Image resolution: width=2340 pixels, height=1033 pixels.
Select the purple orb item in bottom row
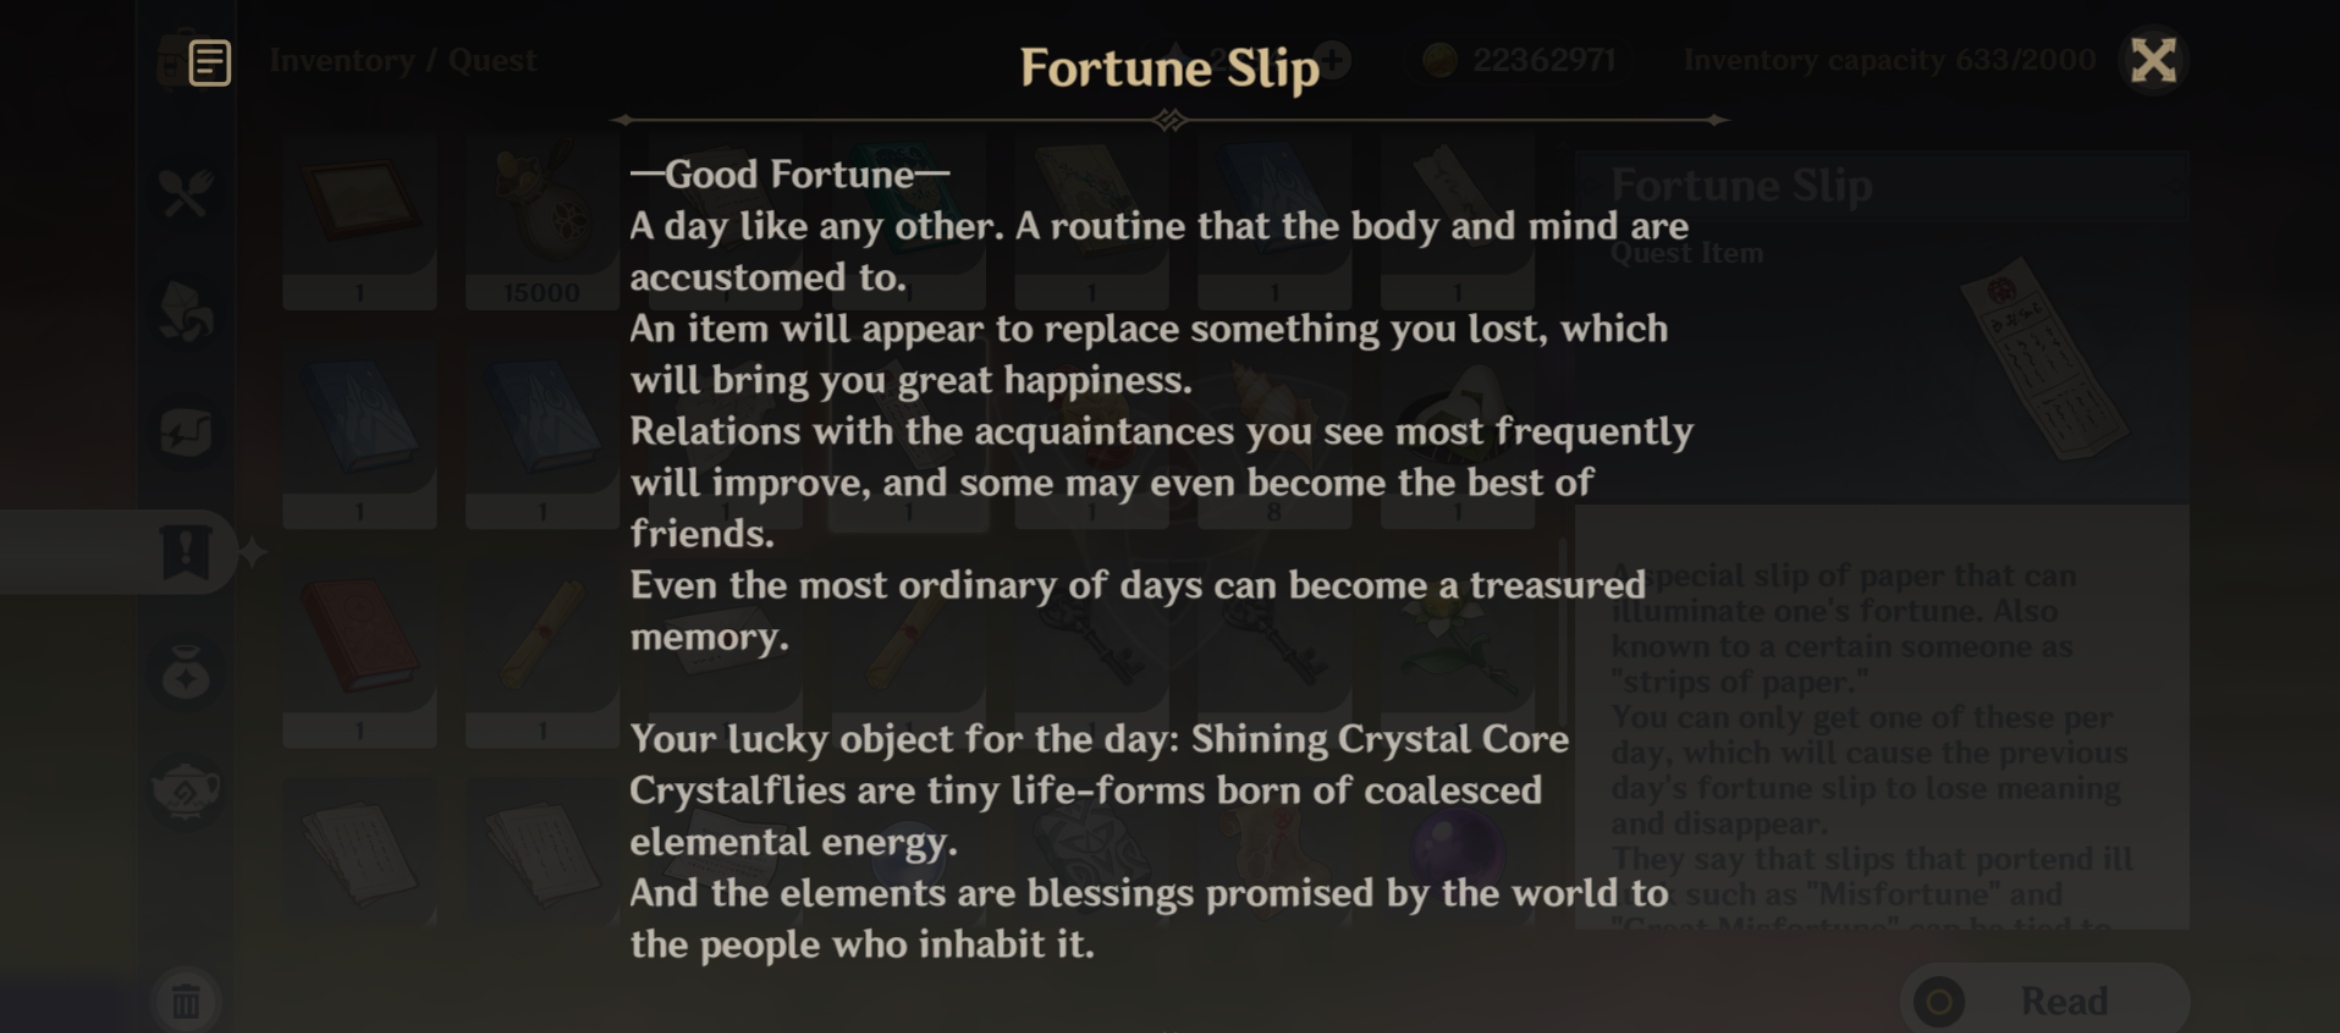tap(1456, 852)
